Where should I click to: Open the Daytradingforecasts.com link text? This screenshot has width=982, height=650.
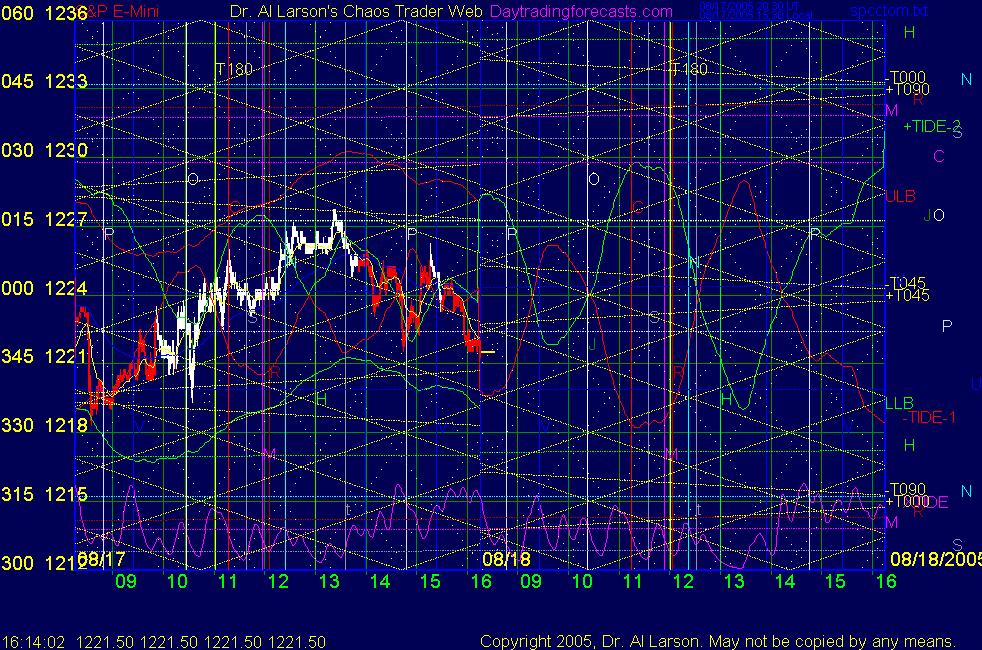(581, 11)
